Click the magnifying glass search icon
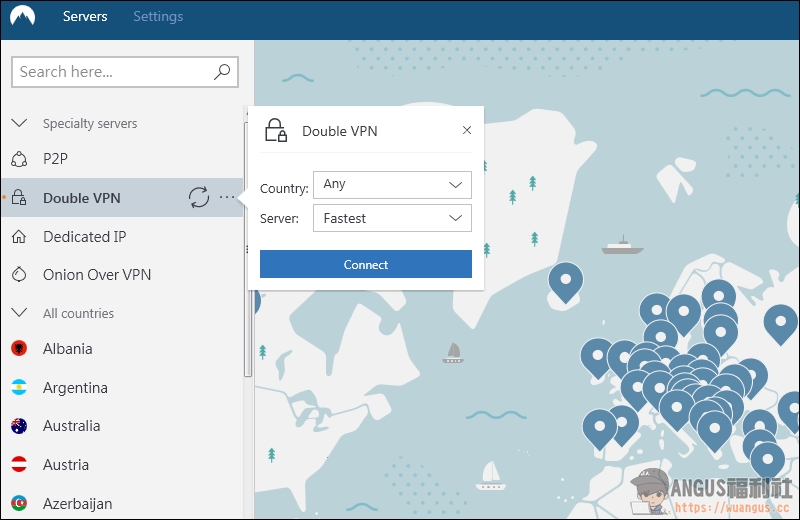 pos(222,72)
